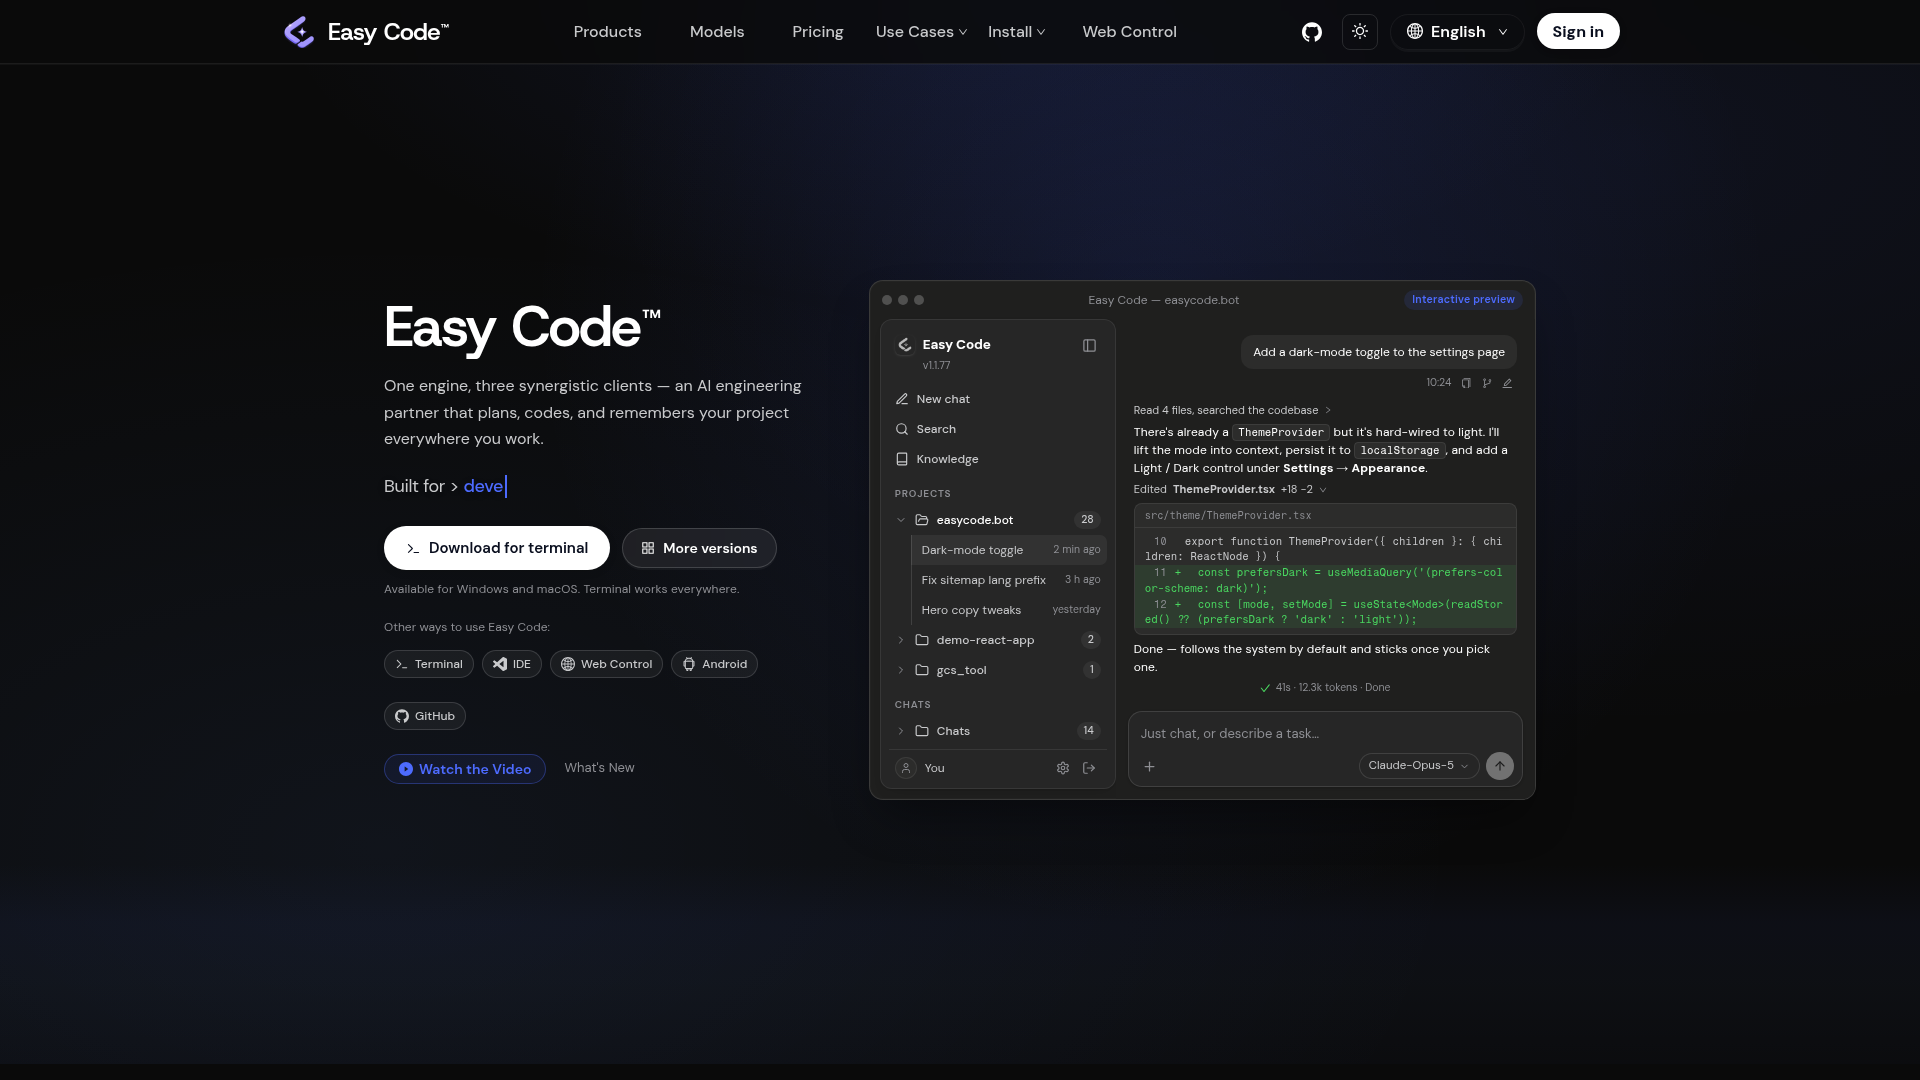The width and height of the screenshot is (1920, 1080).
Task: Open the Claude-Opus-5 model dropdown
Action: (x=1418, y=766)
